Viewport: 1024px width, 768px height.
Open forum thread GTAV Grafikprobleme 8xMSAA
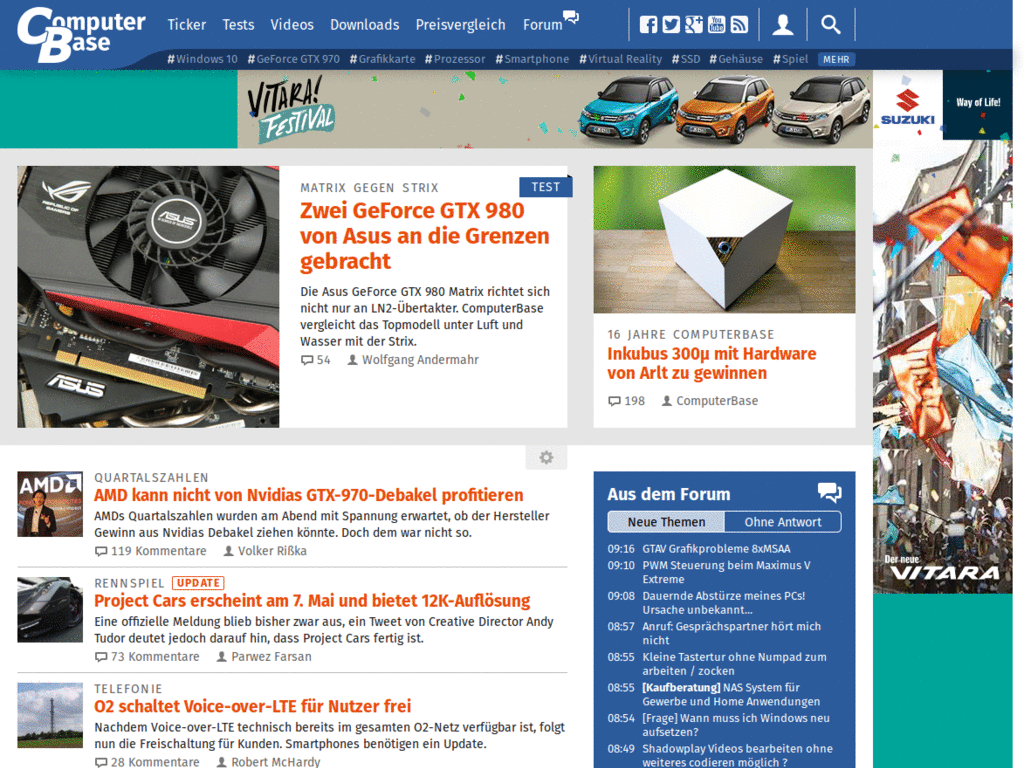click(716, 549)
